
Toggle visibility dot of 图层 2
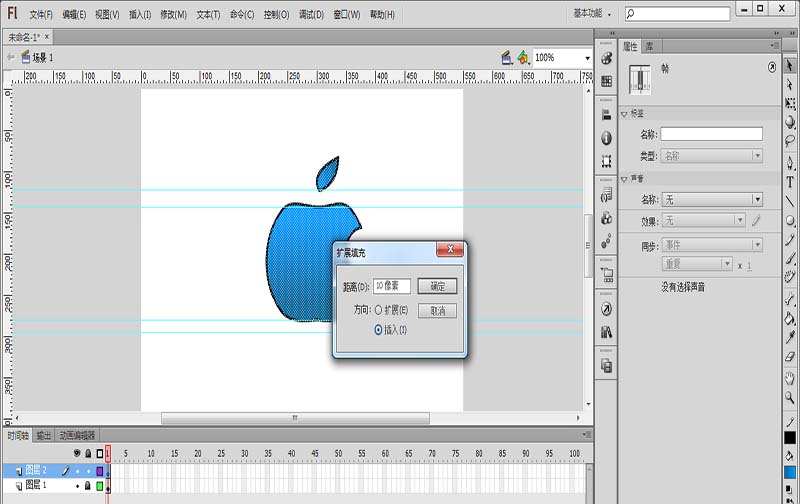78,471
